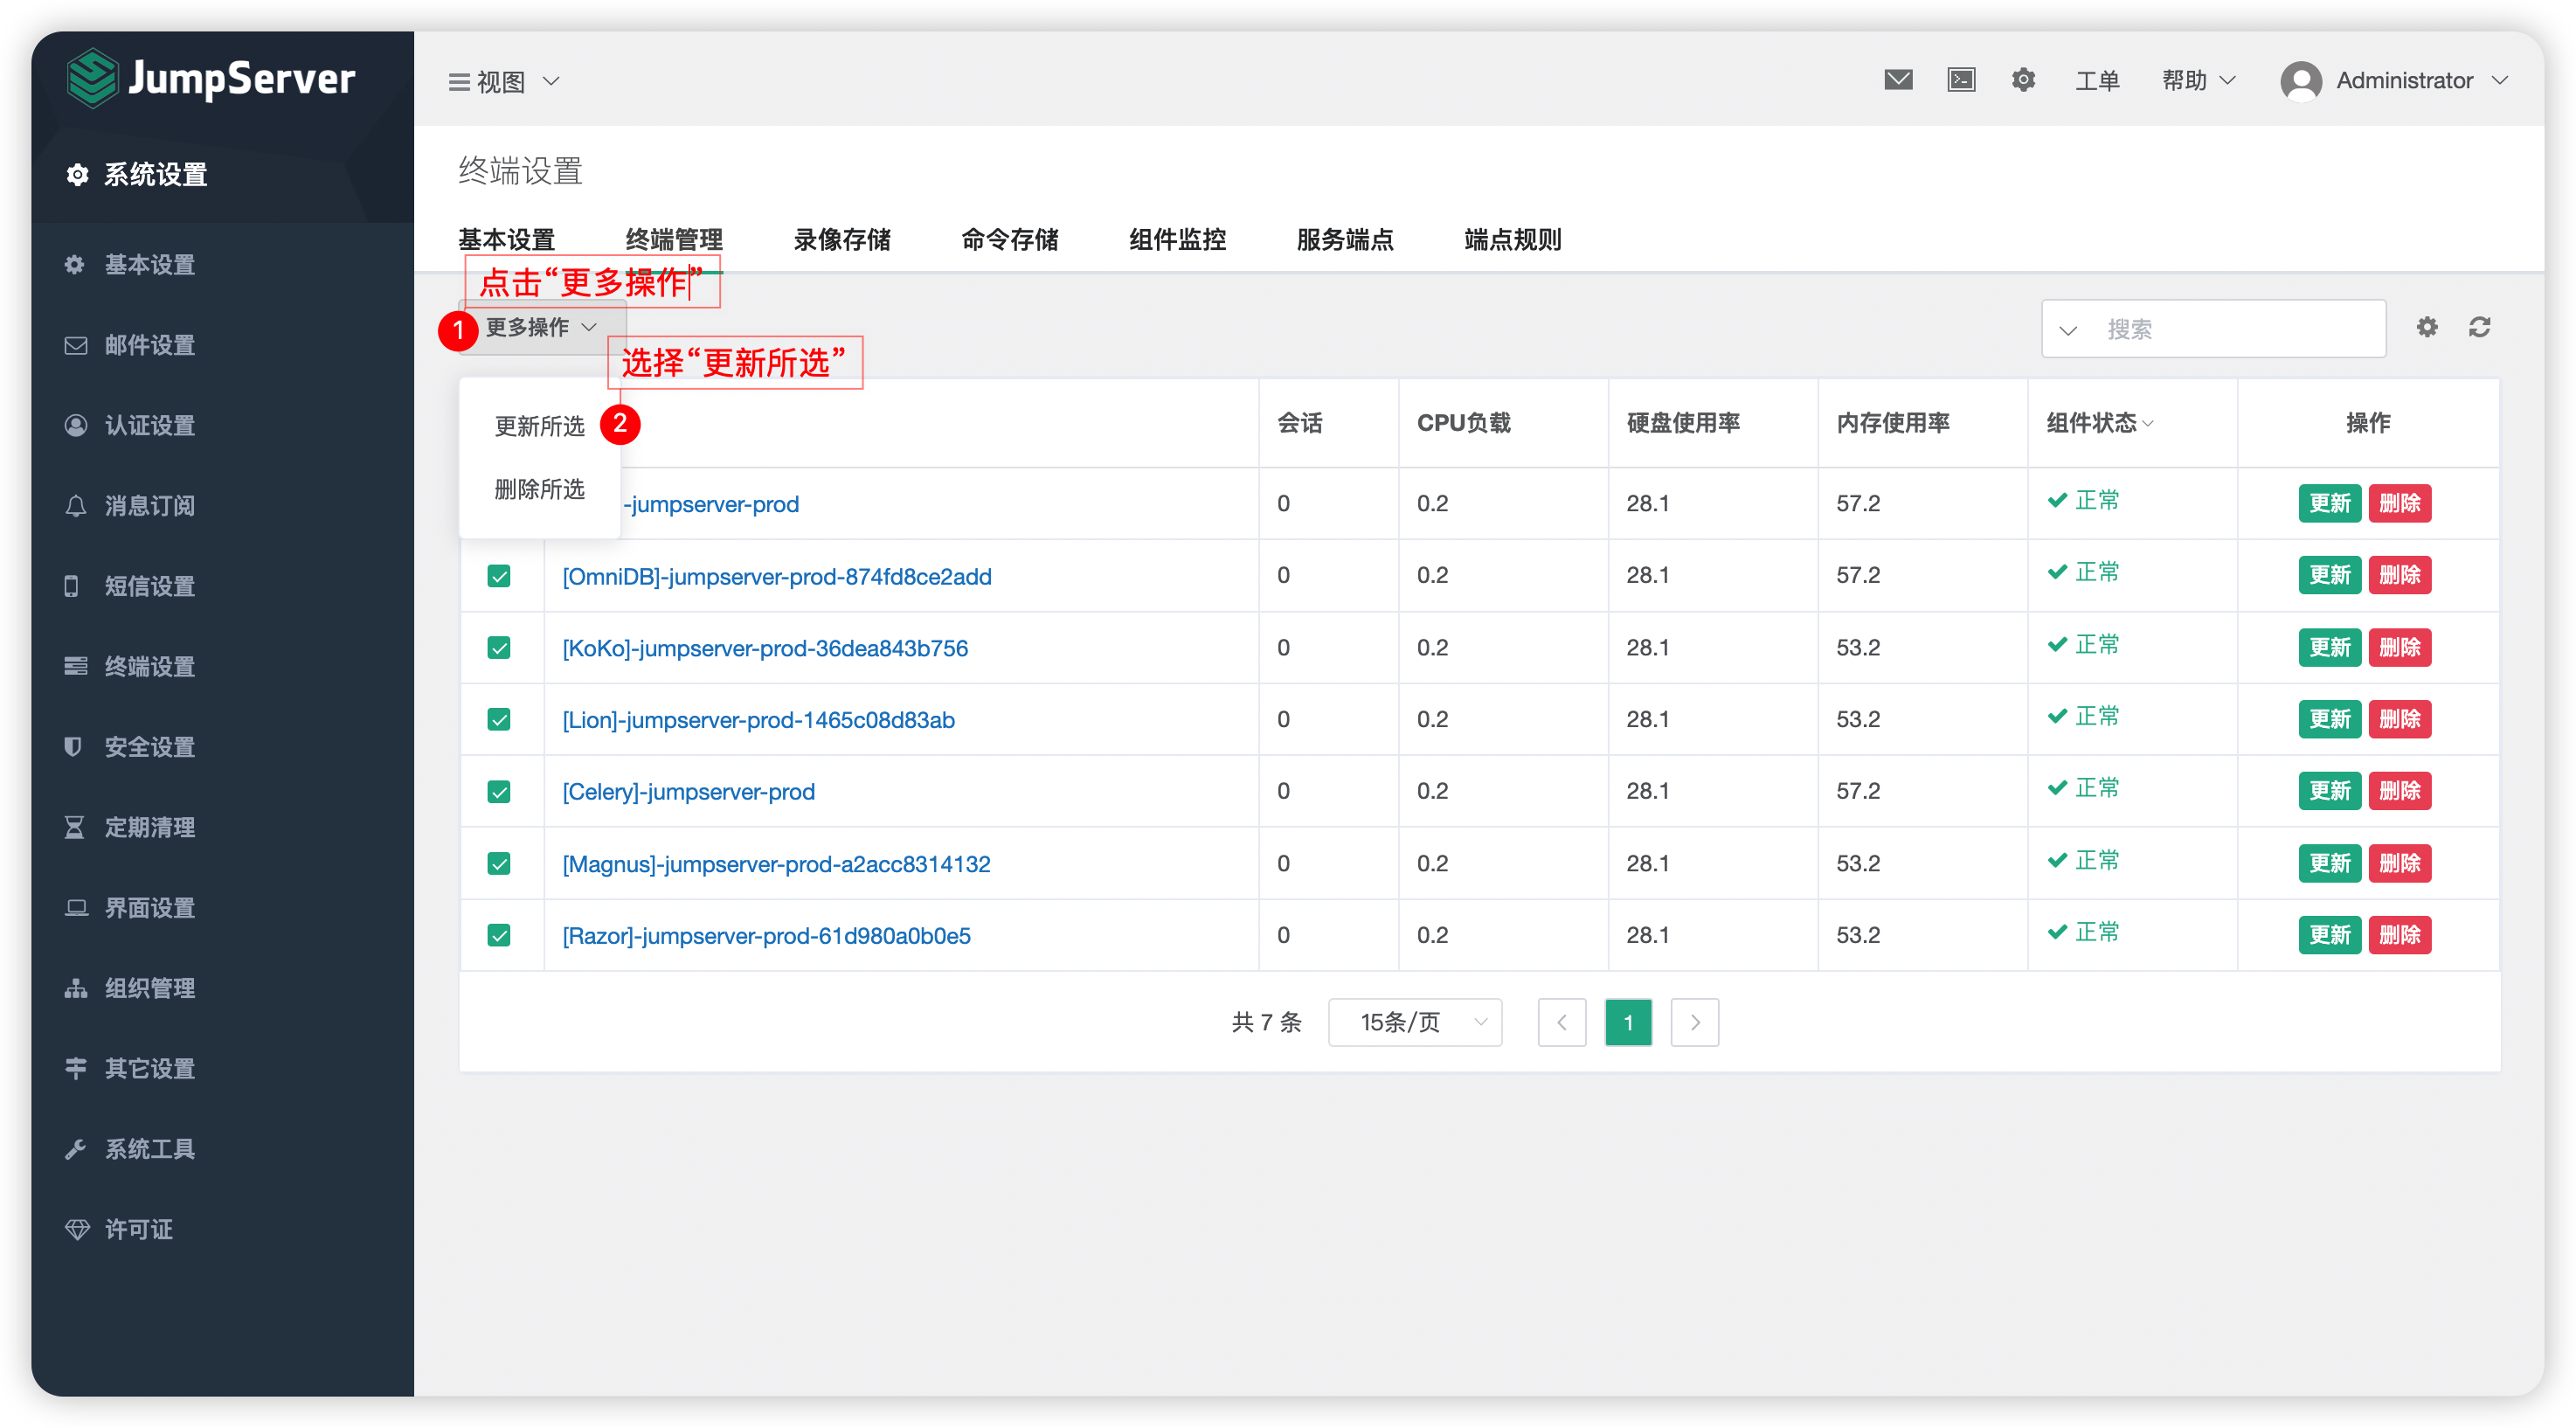Open the 更多操作 dropdown

click(538, 327)
